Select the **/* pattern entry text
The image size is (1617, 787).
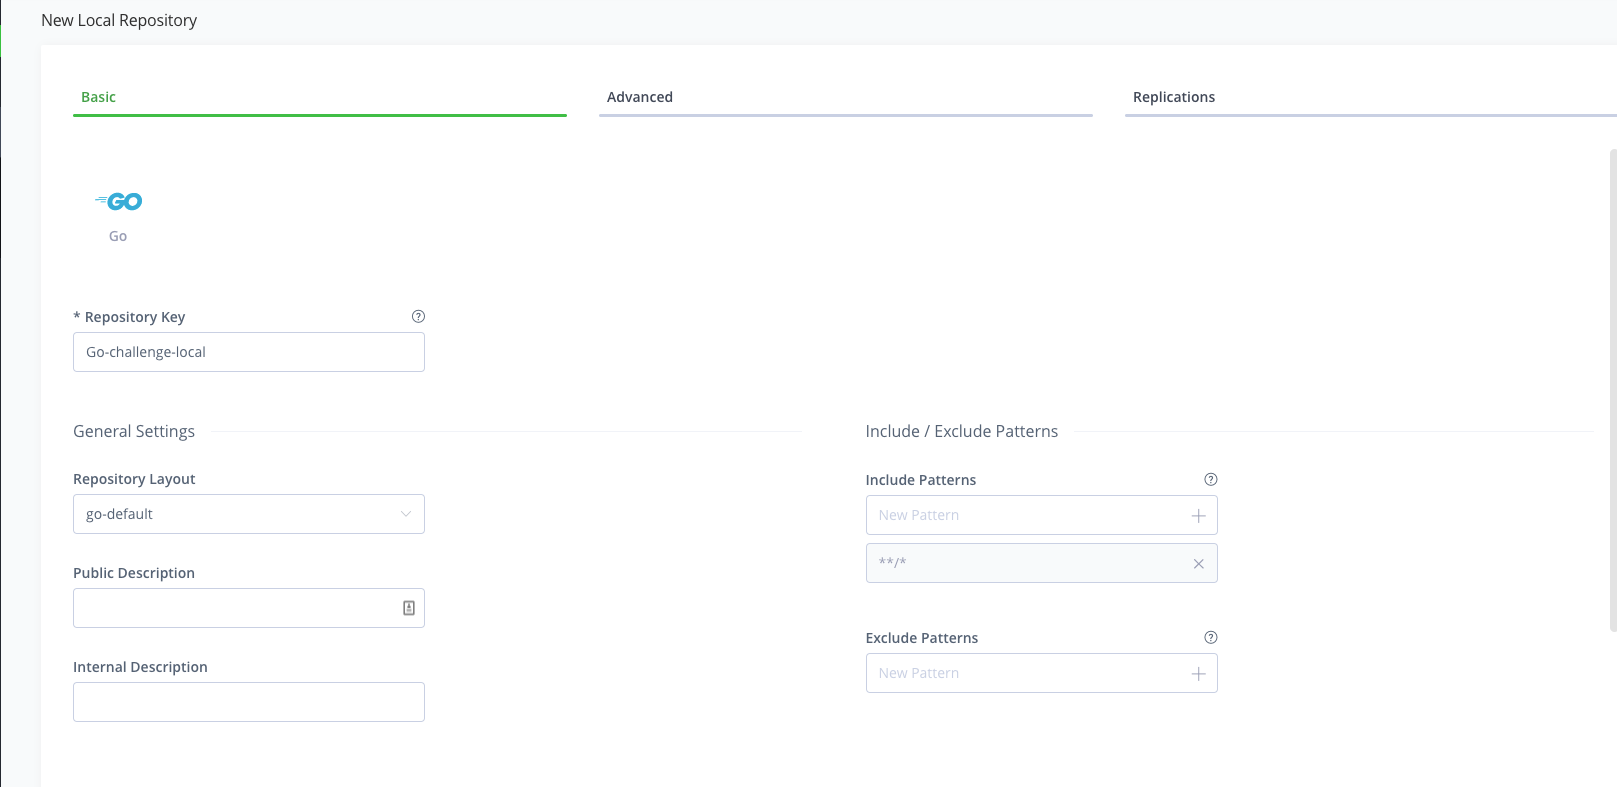point(892,563)
